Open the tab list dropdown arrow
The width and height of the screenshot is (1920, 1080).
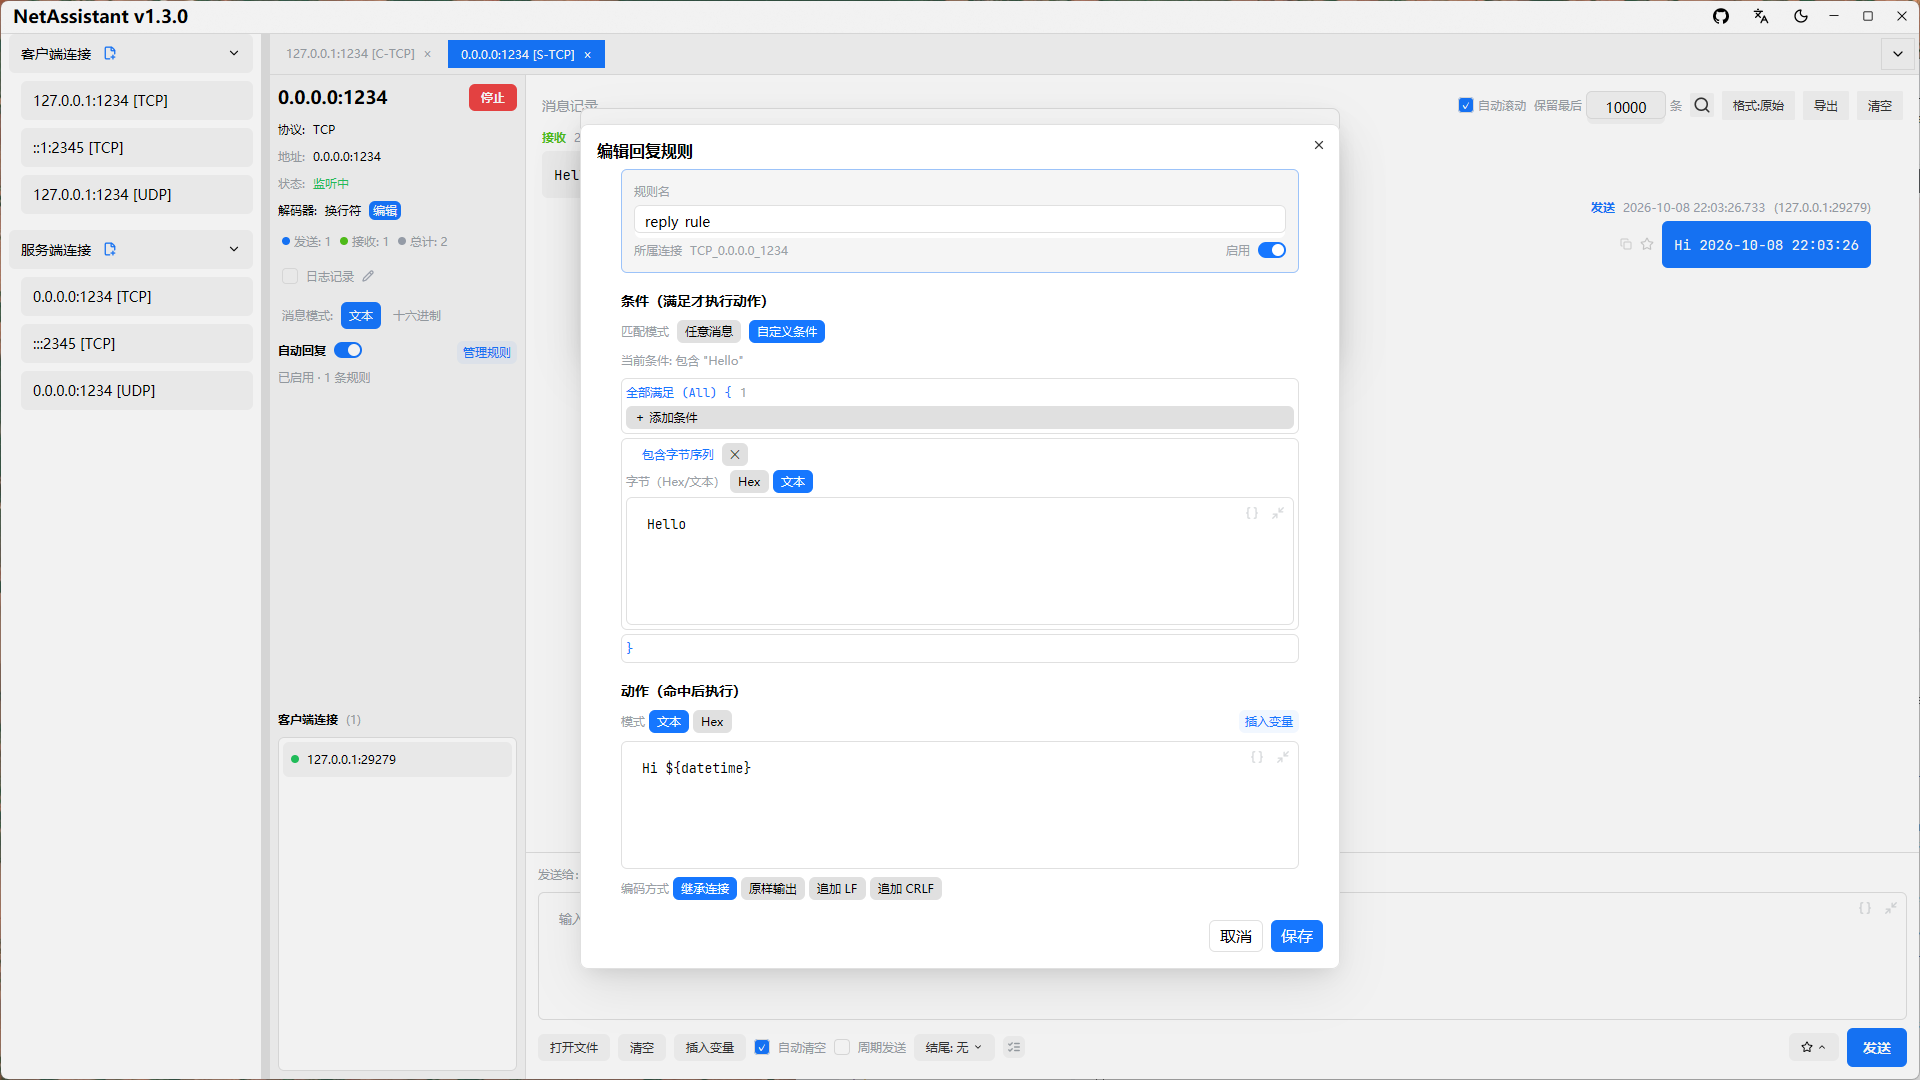point(1898,54)
